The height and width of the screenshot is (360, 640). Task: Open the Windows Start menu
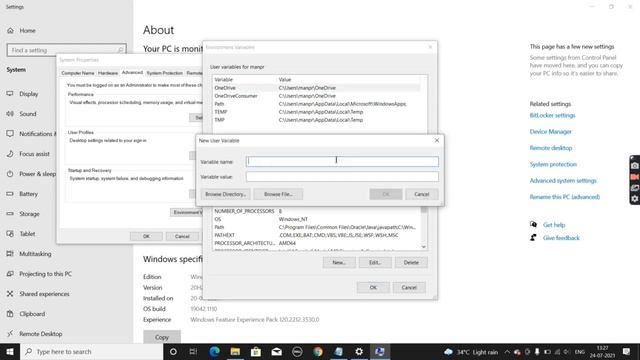pos(10,351)
